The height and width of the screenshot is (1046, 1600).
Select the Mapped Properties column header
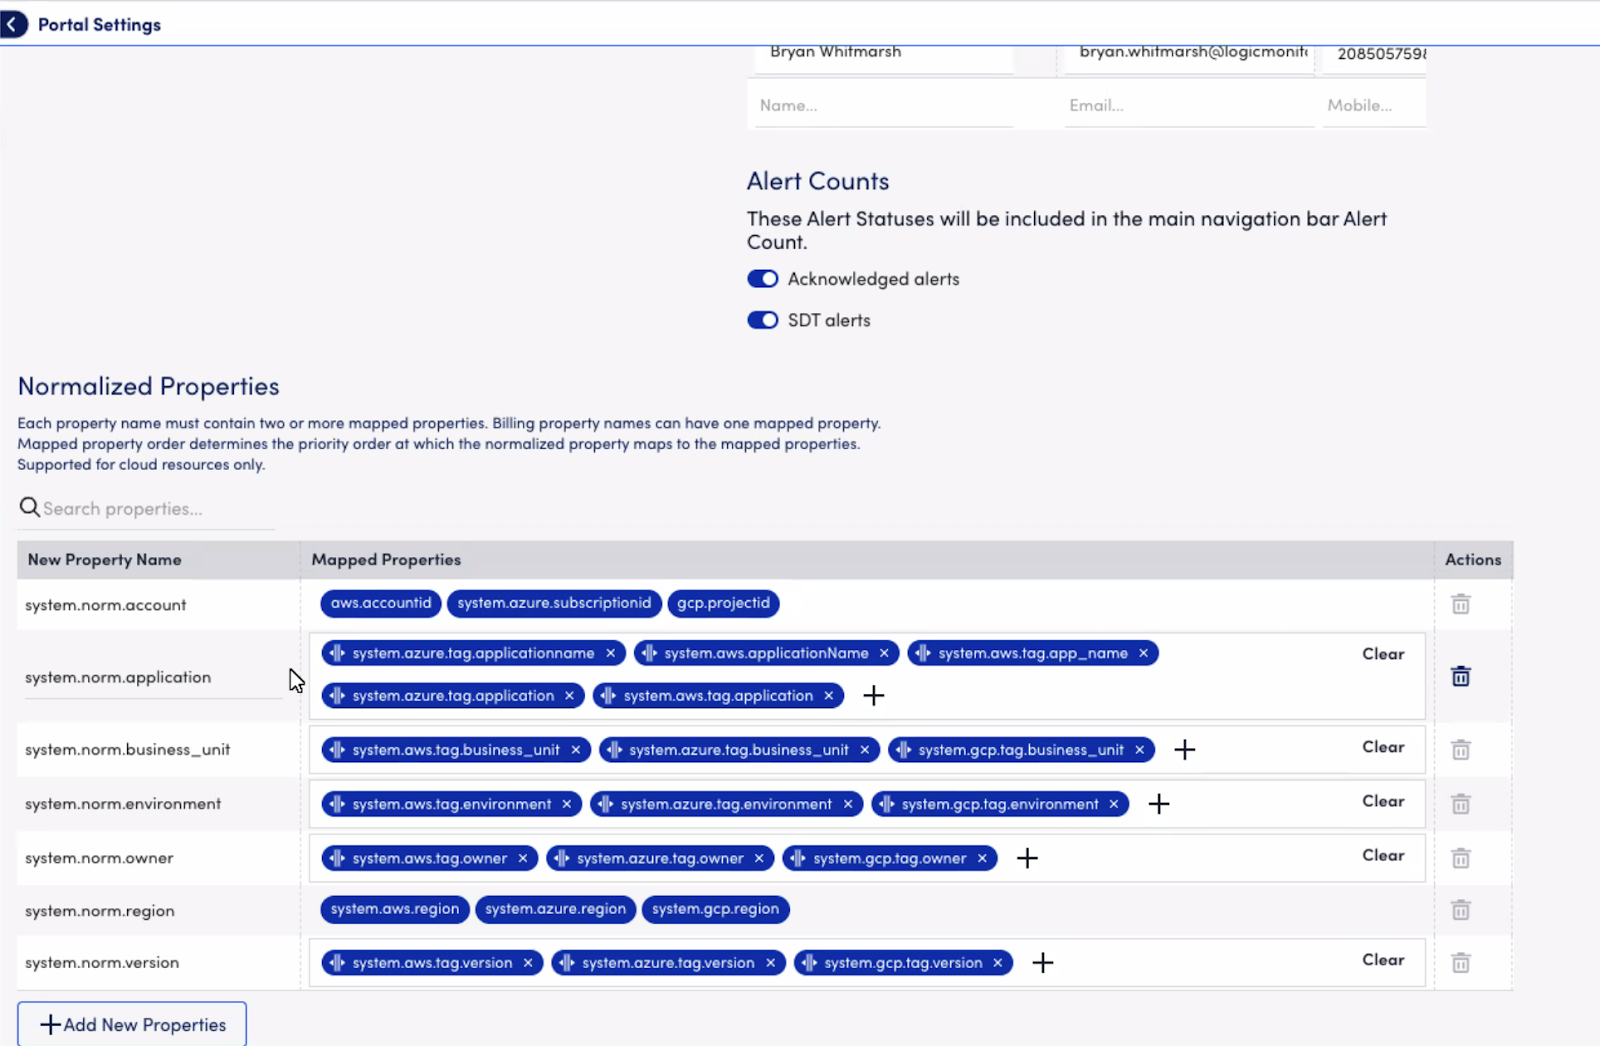click(x=386, y=559)
